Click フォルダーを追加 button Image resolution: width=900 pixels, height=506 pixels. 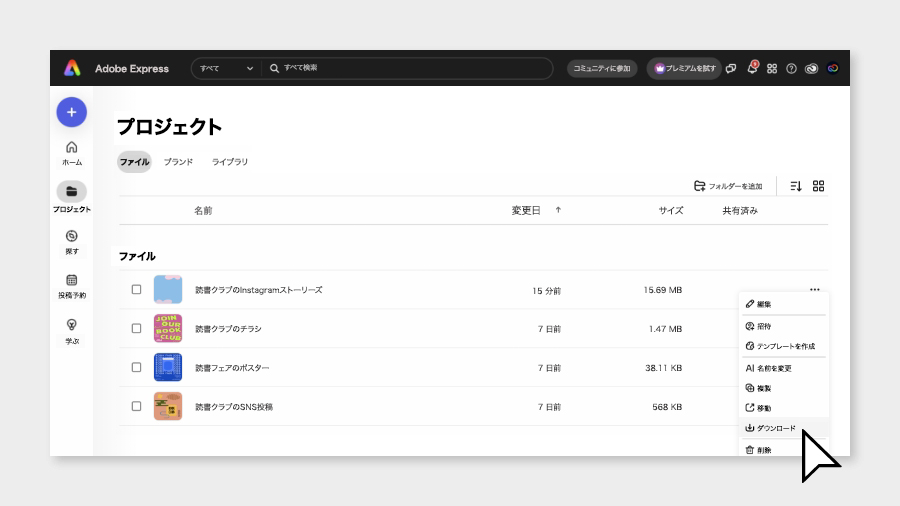[x=728, y=186]
